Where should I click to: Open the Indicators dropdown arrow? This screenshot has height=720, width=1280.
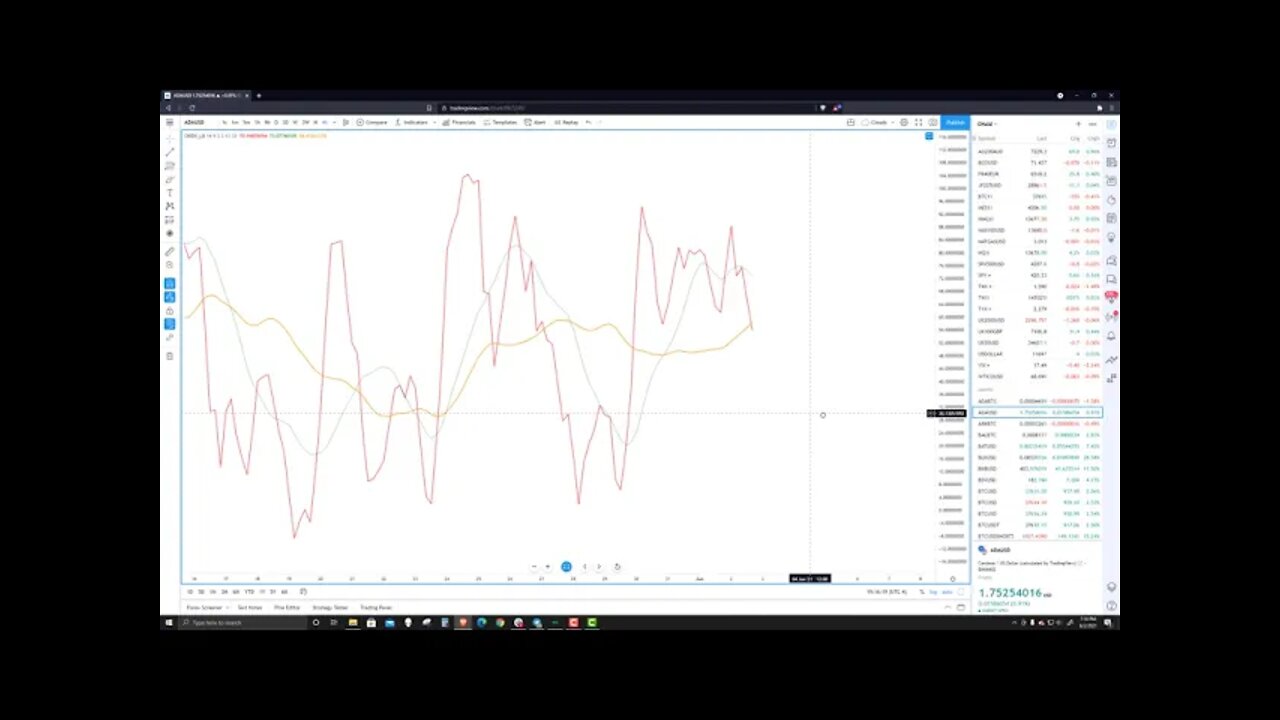434,122
